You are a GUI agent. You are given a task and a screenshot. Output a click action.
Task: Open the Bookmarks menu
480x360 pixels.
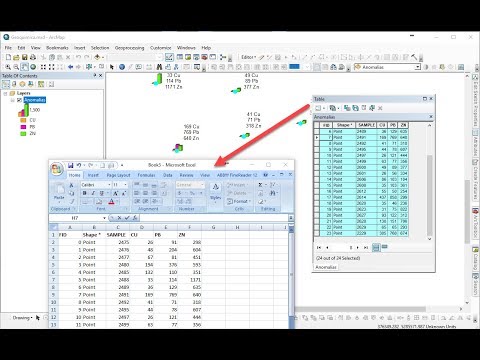(x=57, y=48)
